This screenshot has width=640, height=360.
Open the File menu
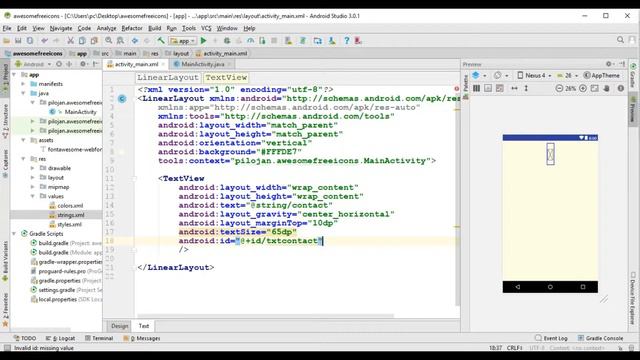click(7, 28)
